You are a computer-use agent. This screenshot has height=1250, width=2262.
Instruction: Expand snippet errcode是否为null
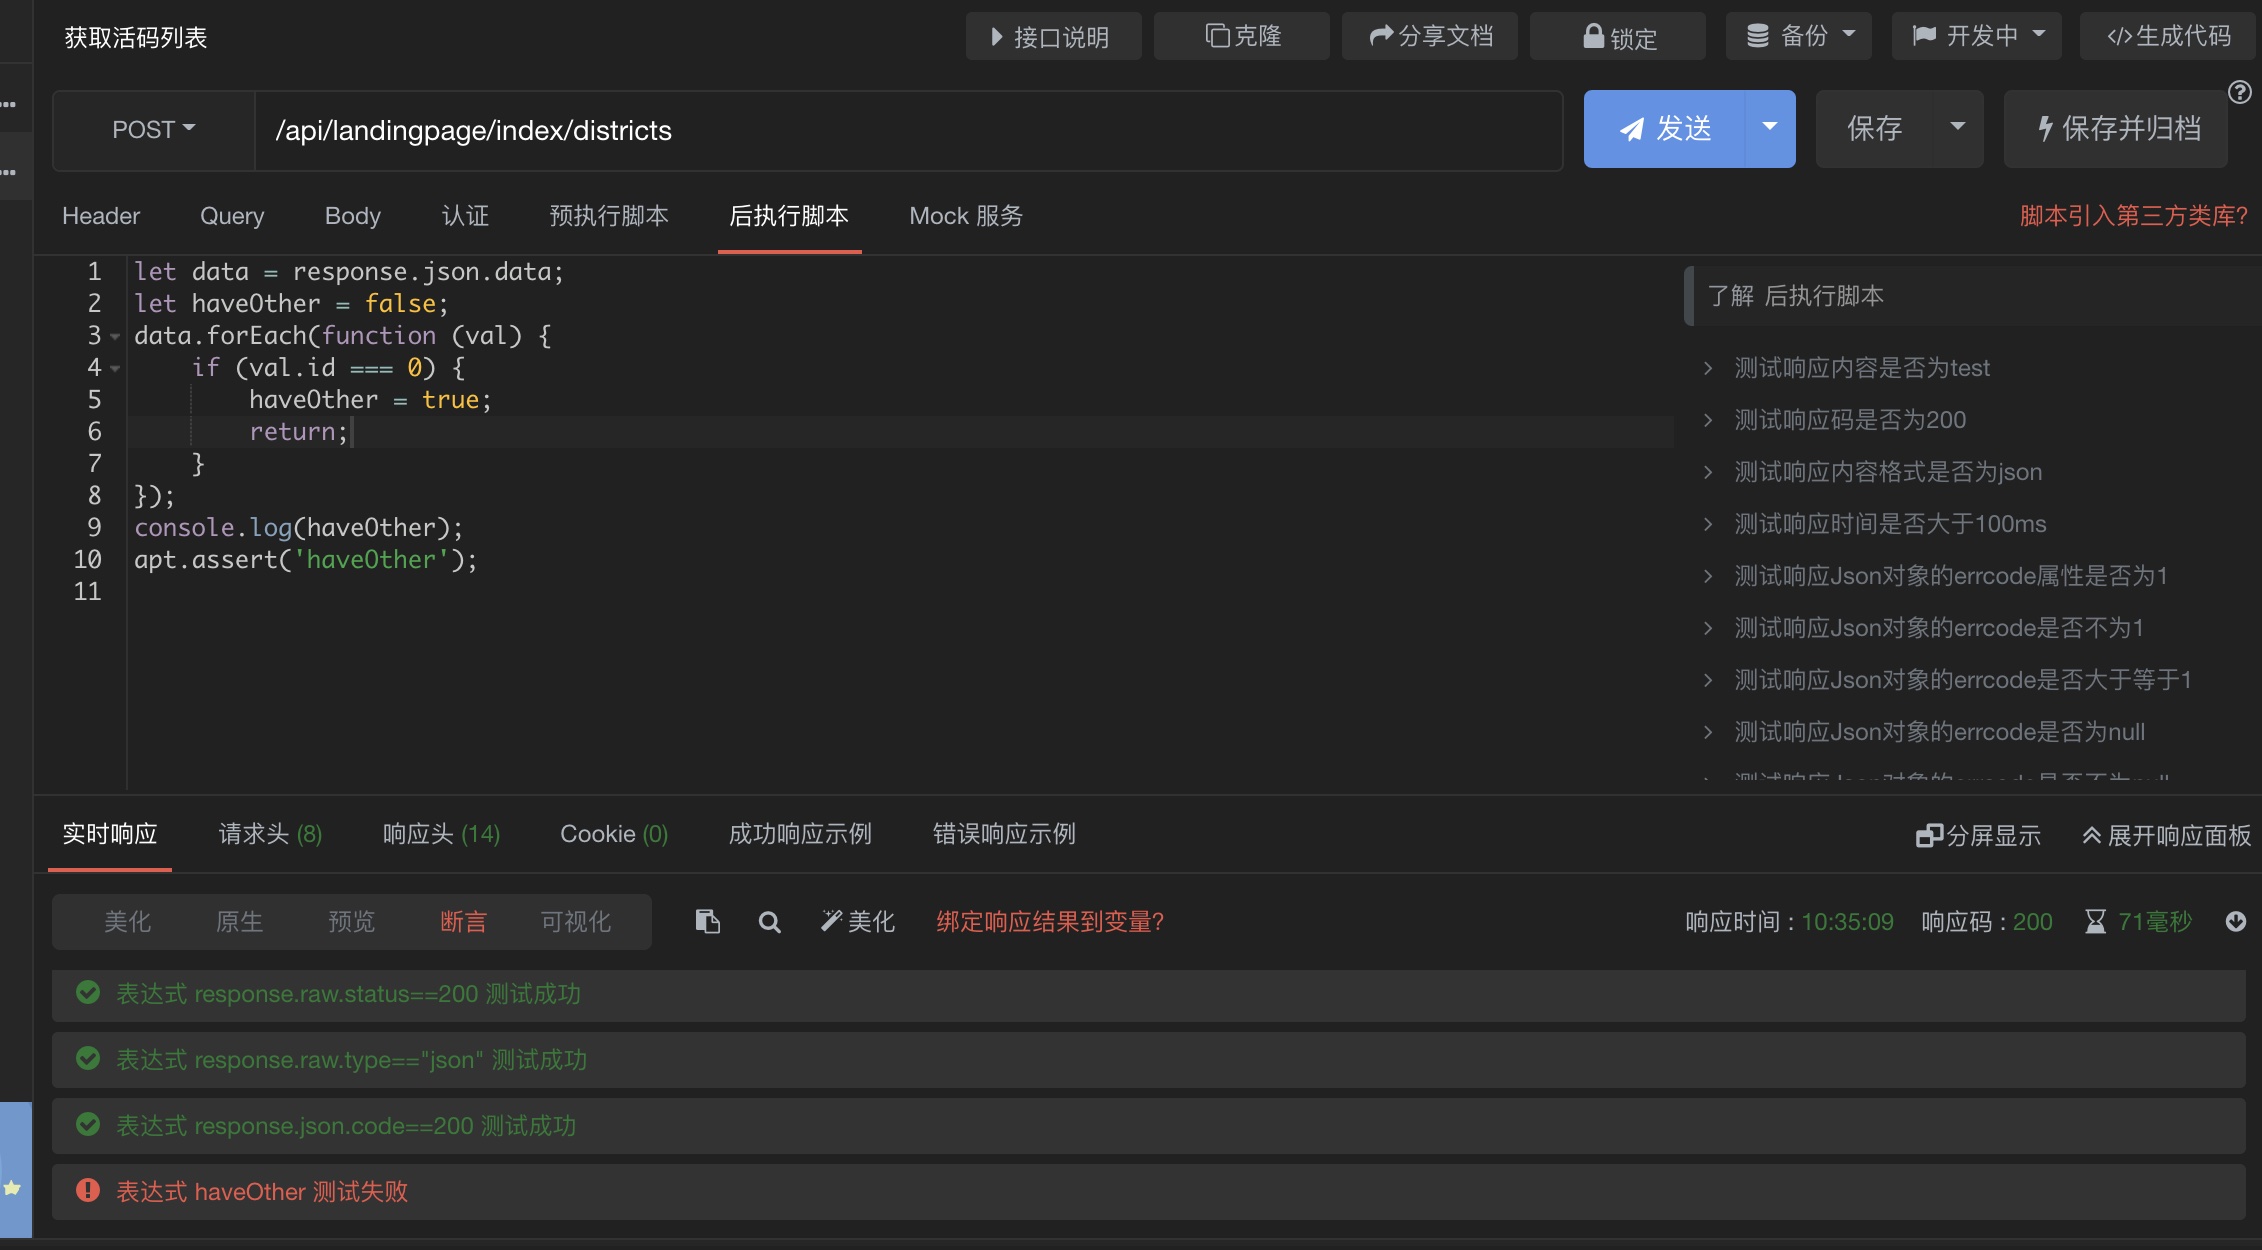(1939, 732)
